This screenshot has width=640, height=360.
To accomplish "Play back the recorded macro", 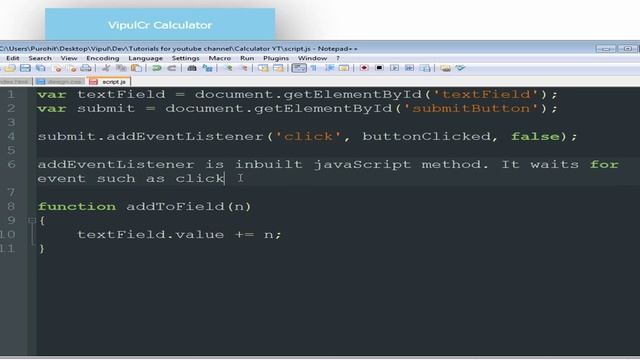I will pyautogui.click(x=394, y=68).
